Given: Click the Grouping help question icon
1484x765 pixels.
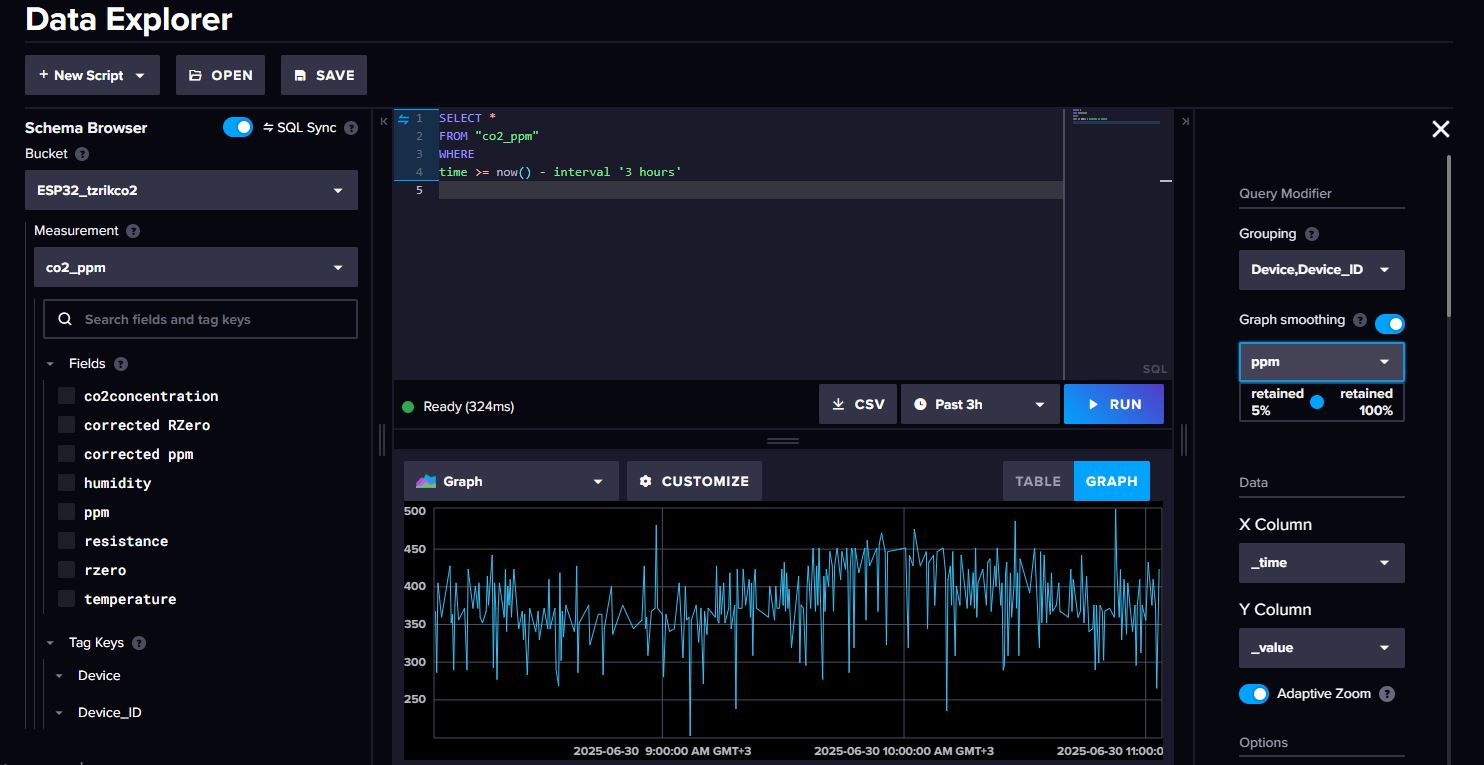Looking at the screenshot, I should pyautogui.click(x=1312, y=234).
